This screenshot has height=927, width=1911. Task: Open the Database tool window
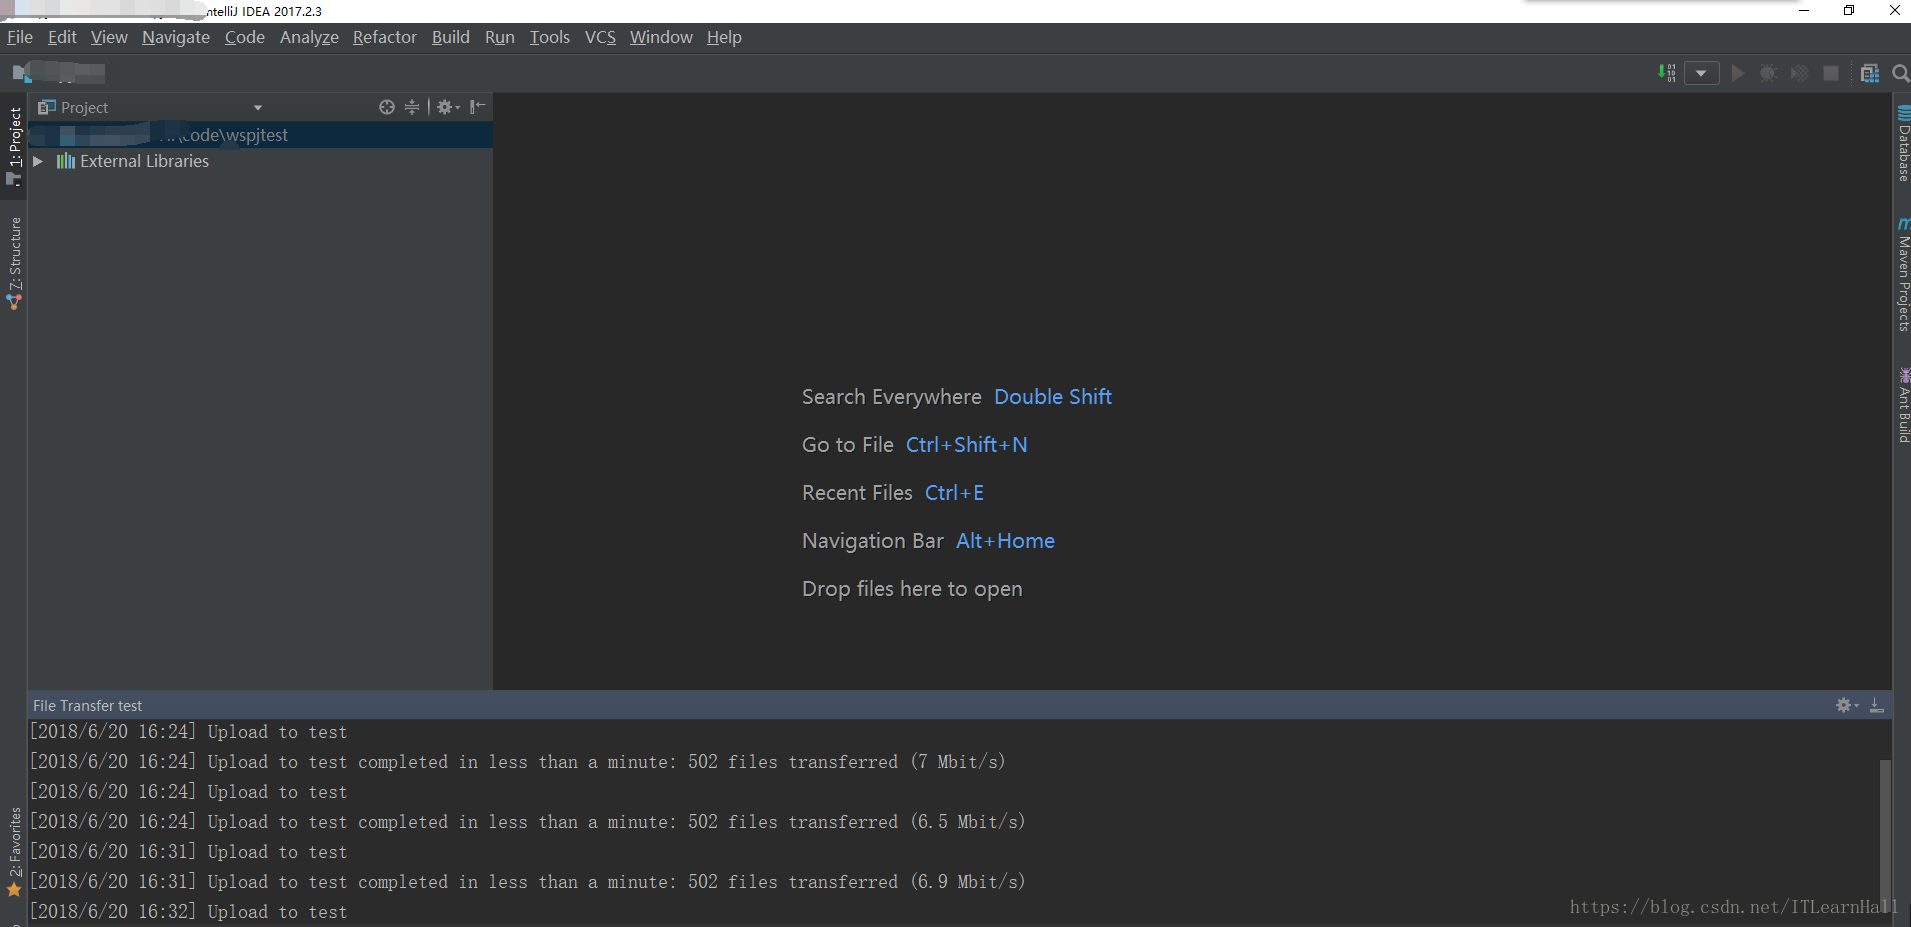coord(1903,143)
